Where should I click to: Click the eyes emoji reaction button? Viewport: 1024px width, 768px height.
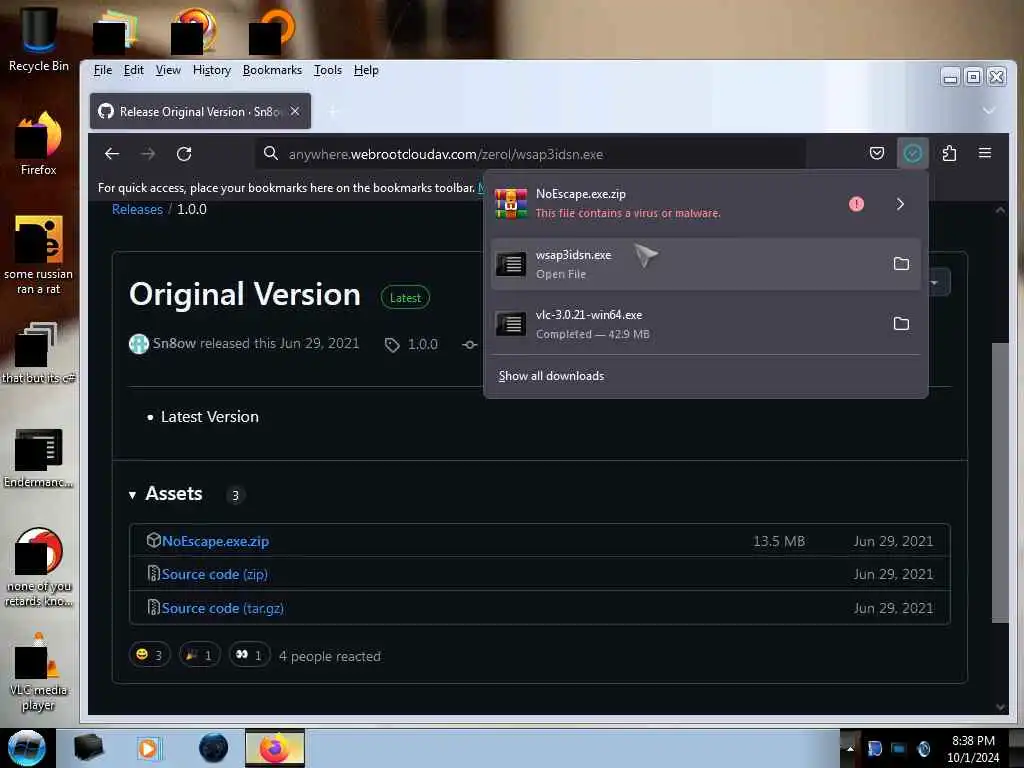pyautogui.click(x=249, y=655)
